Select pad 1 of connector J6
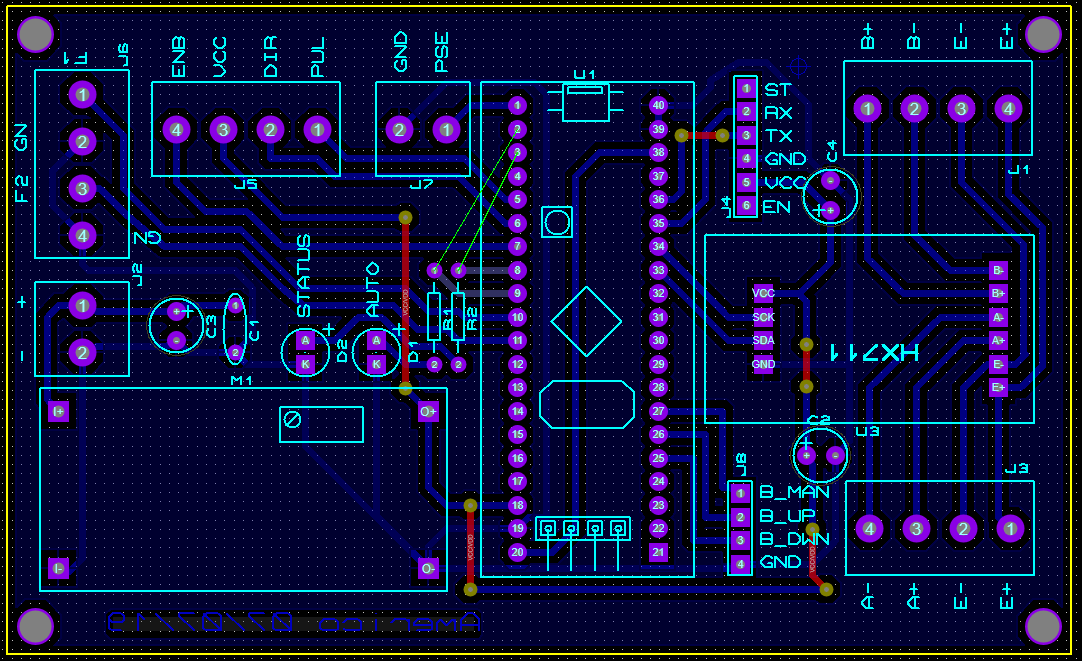 82,95
